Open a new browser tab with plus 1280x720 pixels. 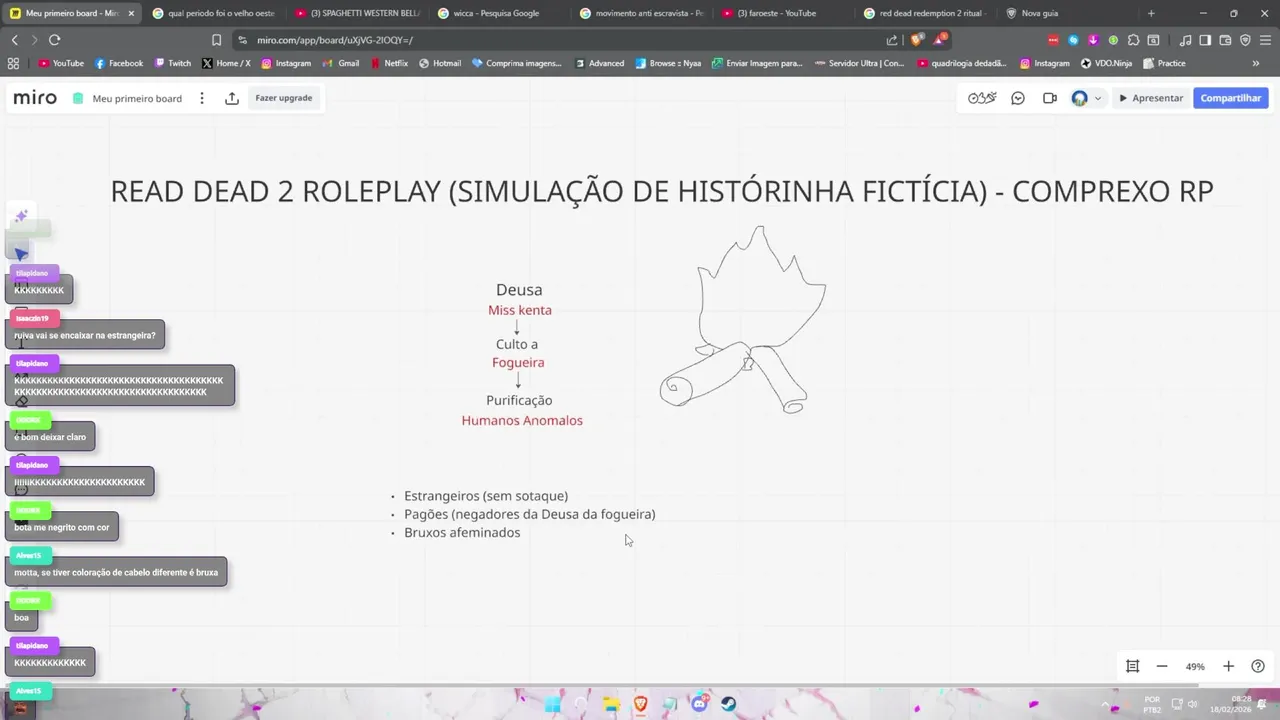click(x=1151, y=13)
